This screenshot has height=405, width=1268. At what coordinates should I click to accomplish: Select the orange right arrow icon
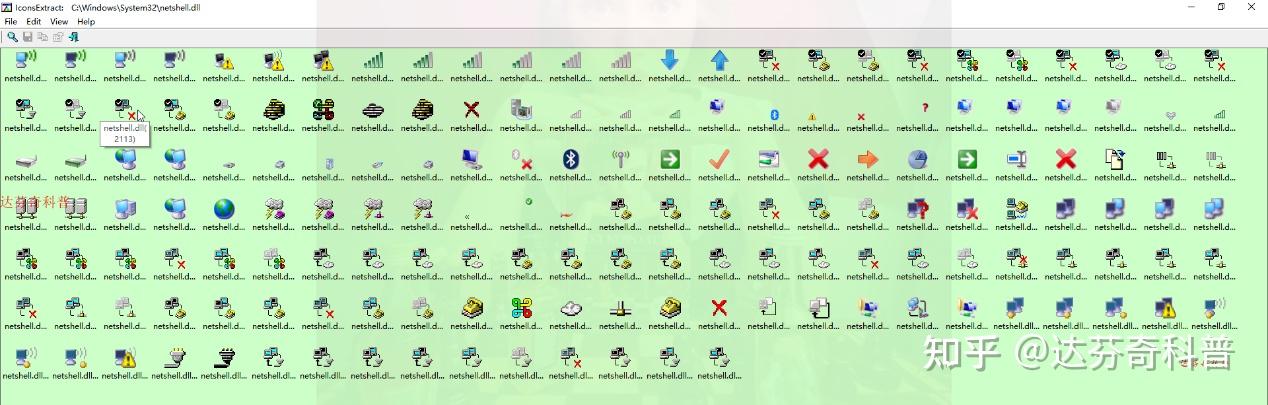pyautogui.click(x=868, y=159)
